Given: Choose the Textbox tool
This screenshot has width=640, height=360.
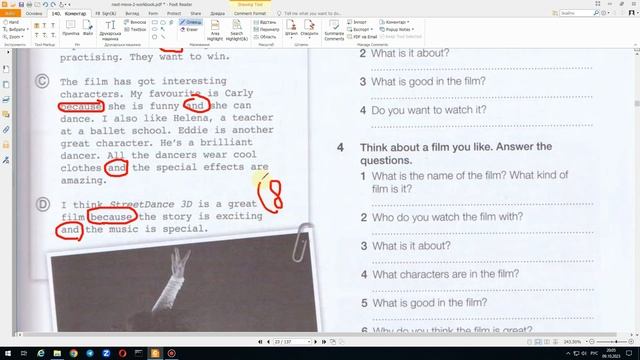Looking at the screenshot, I should tap(135, 29).
